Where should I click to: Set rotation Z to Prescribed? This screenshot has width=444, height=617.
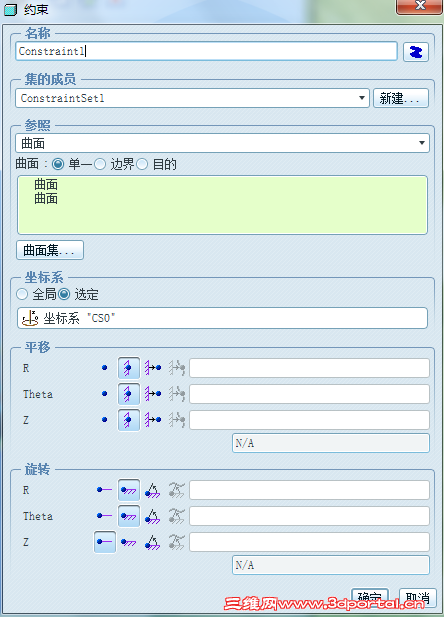pyautogui.click(x=153, y=542)
